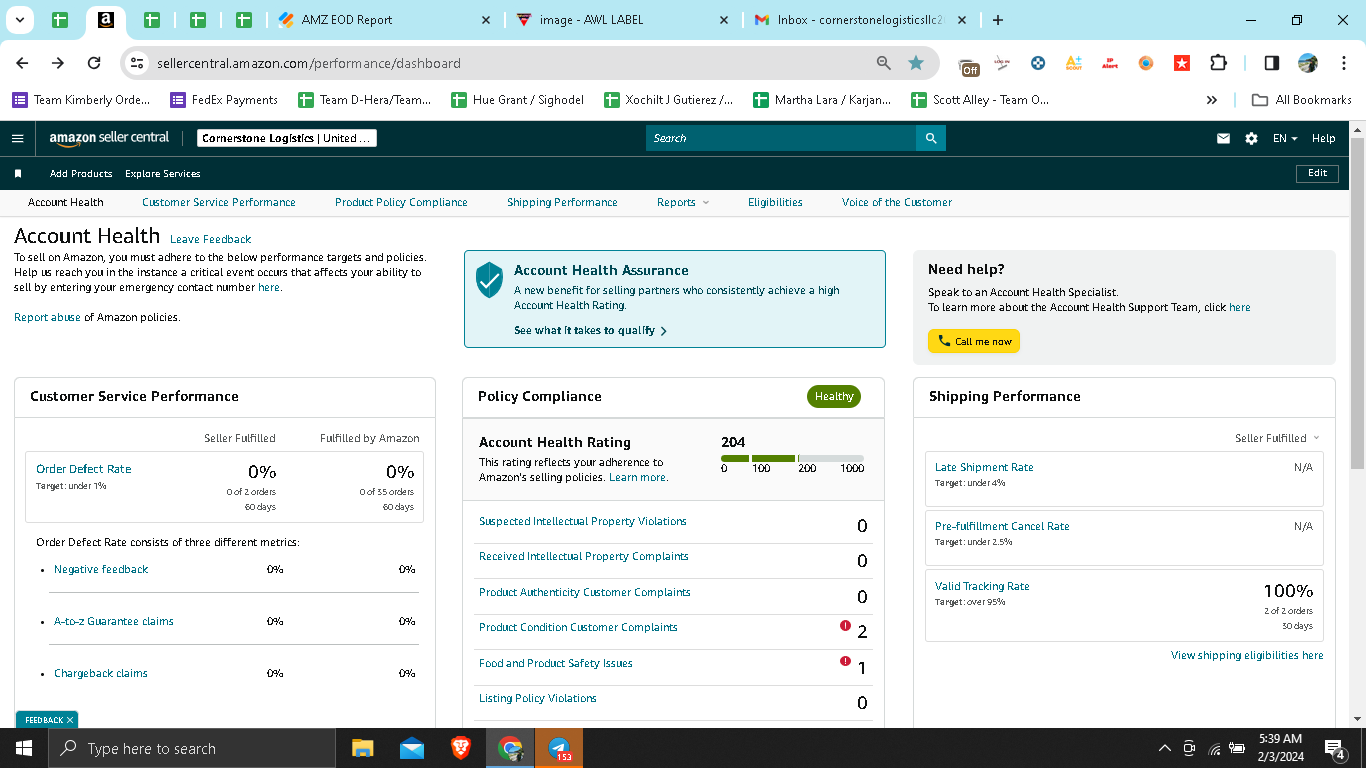Open the Windows notification center

point(1335,748)
